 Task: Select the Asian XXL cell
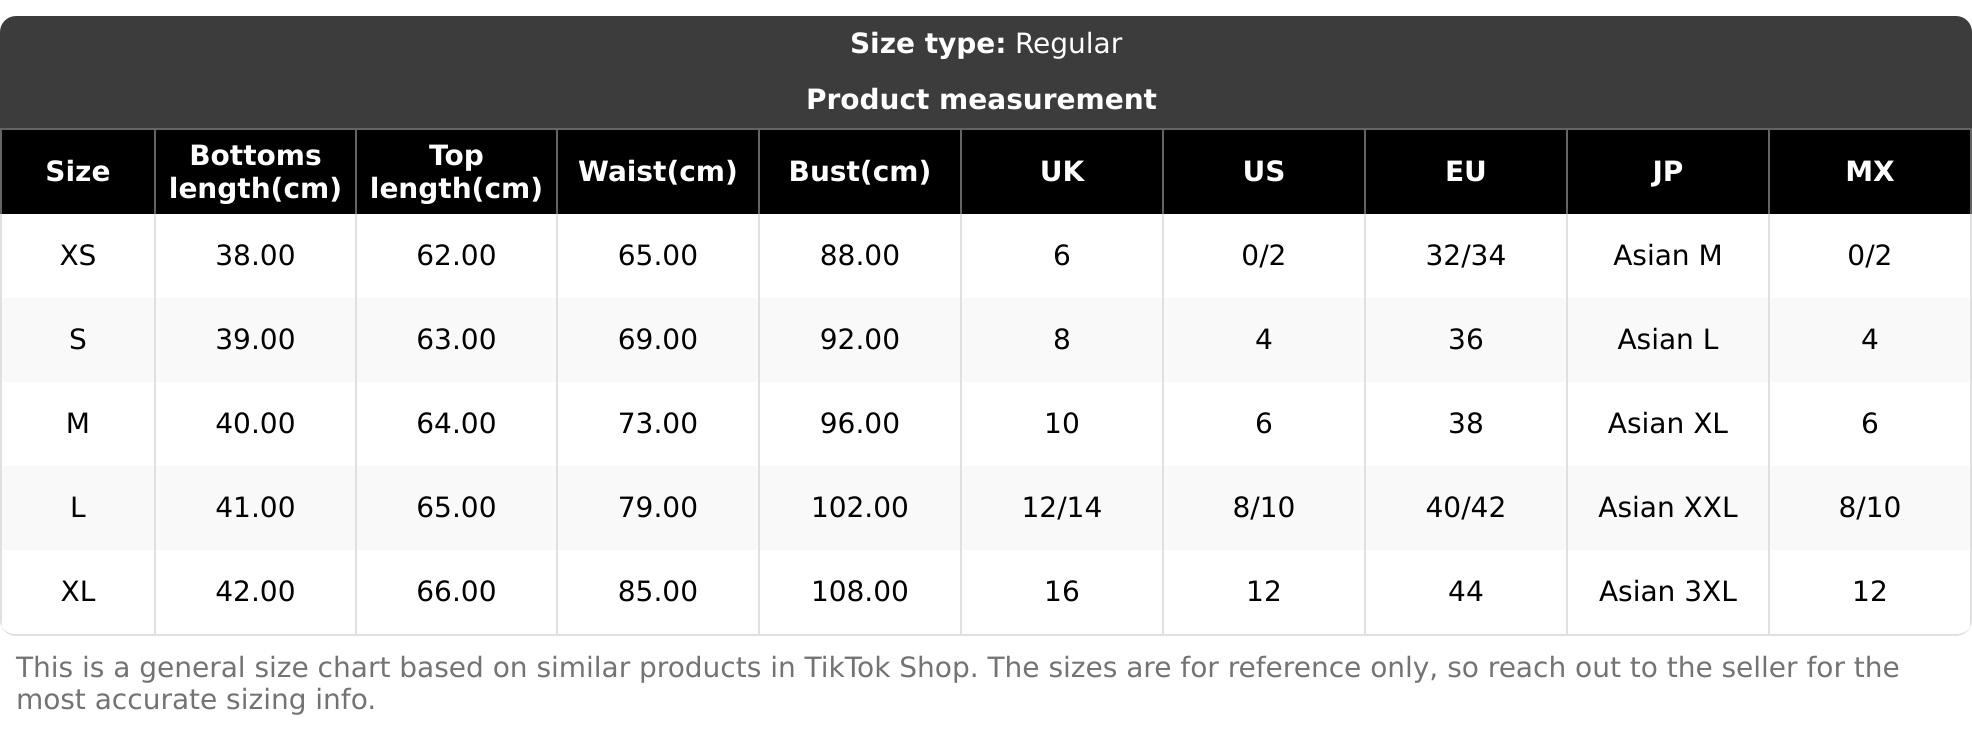[x=1667, y=508]
